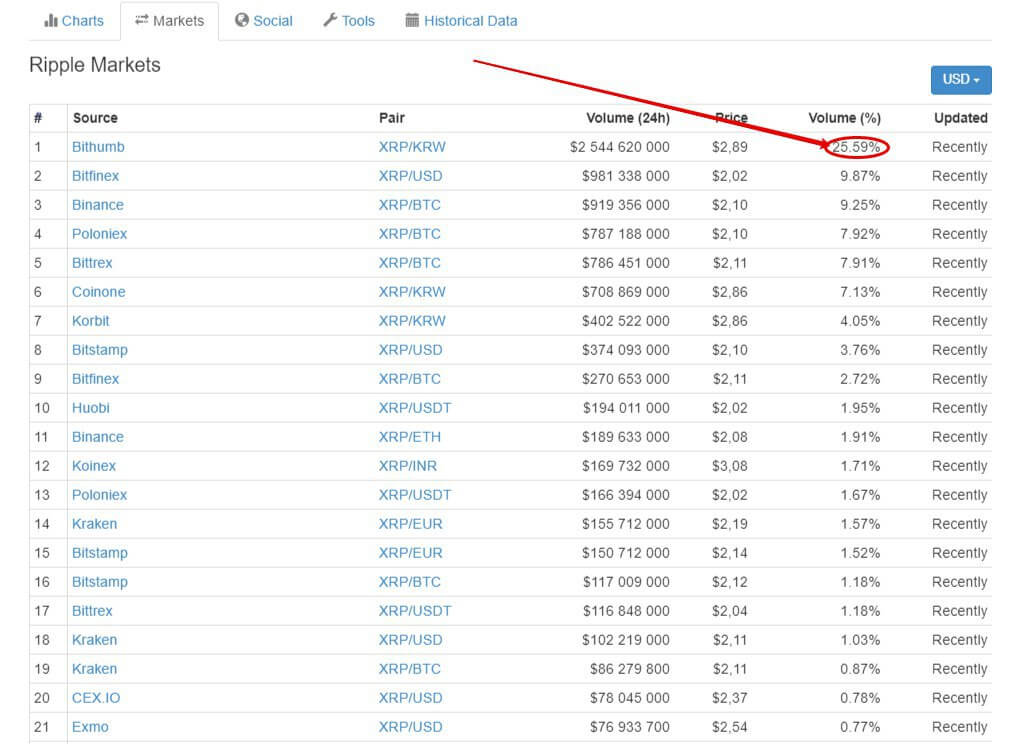Open the Koinex exchange link
This screenshot has width=1031, height=744.
(94, 466)
